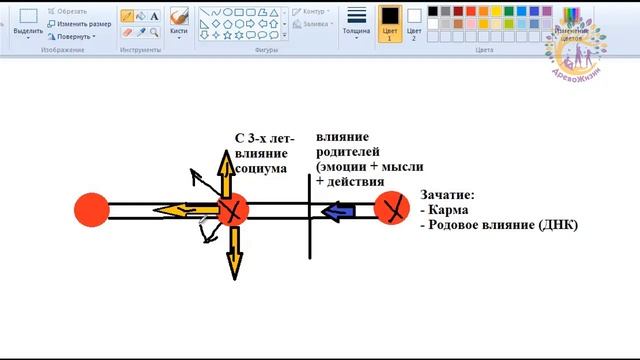Click the "влияние родителей" text on canvas
The height and width of the screenshot is (360, 640).
pos(348,144)
